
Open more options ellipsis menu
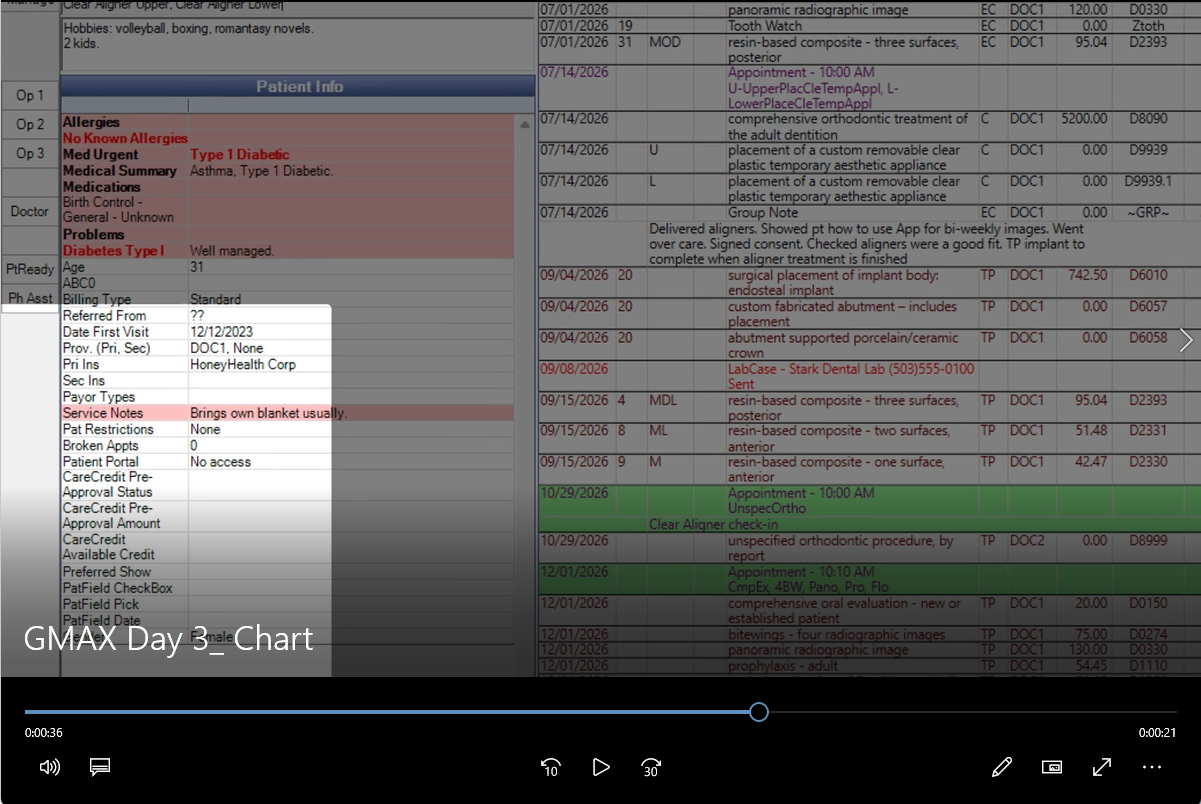pyautogui.click(x=1151, y=767)
